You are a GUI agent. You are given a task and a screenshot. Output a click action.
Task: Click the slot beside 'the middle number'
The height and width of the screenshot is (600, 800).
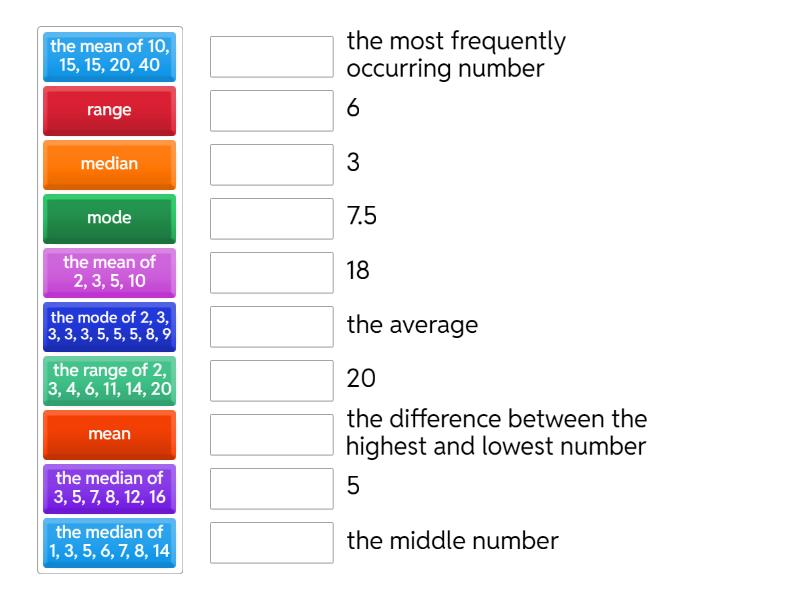pos(272,543)
